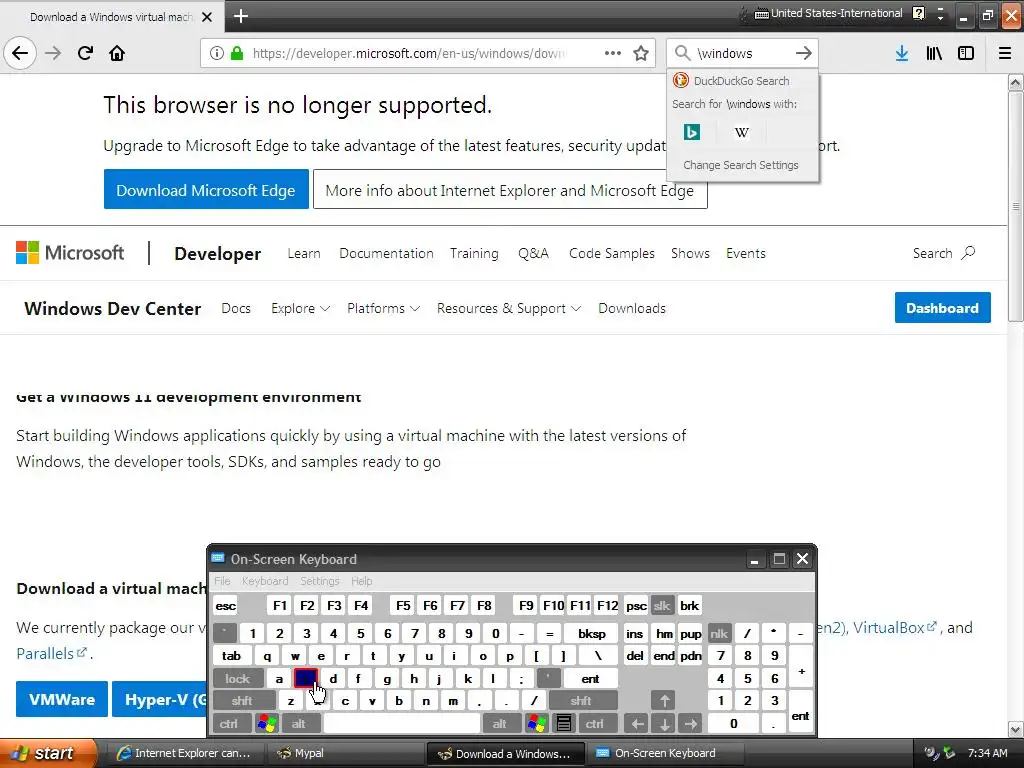Close the Download a Windows virtual machine tab

[207, 17]
